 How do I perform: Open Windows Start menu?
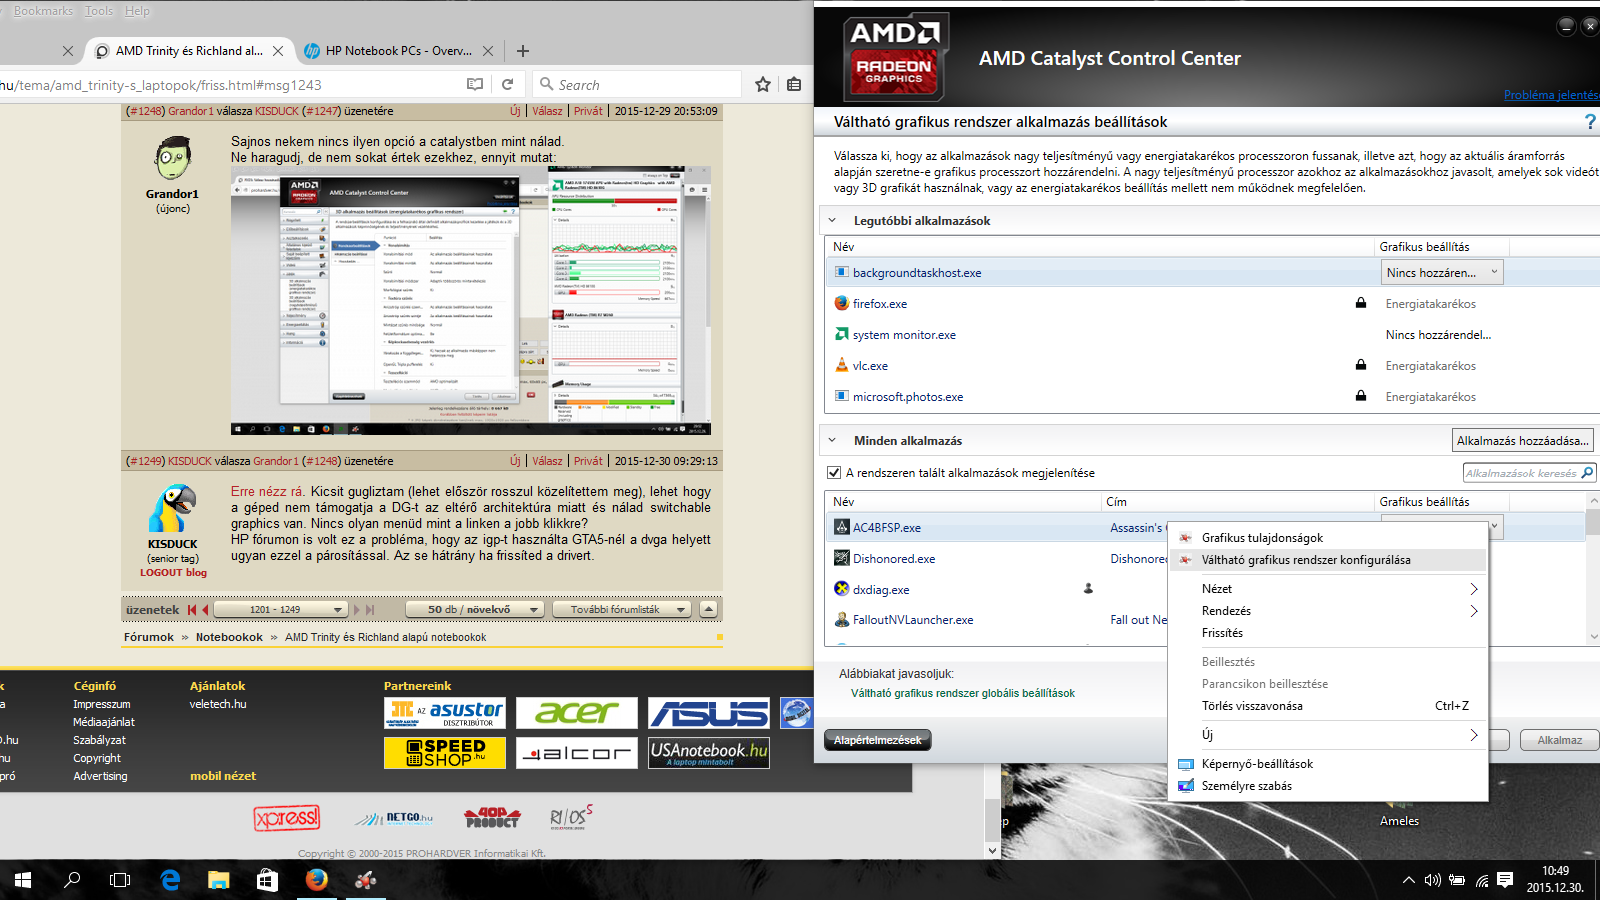coord(23,880)
